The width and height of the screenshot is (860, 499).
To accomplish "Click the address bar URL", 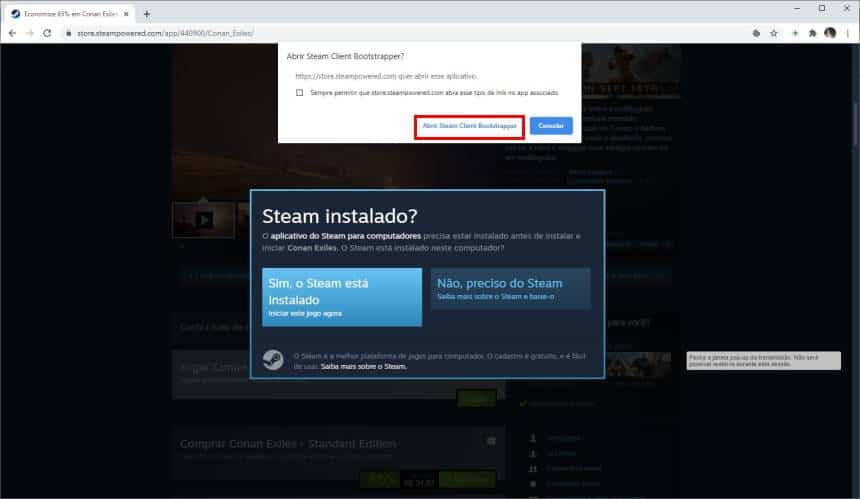I will (165, 33).
